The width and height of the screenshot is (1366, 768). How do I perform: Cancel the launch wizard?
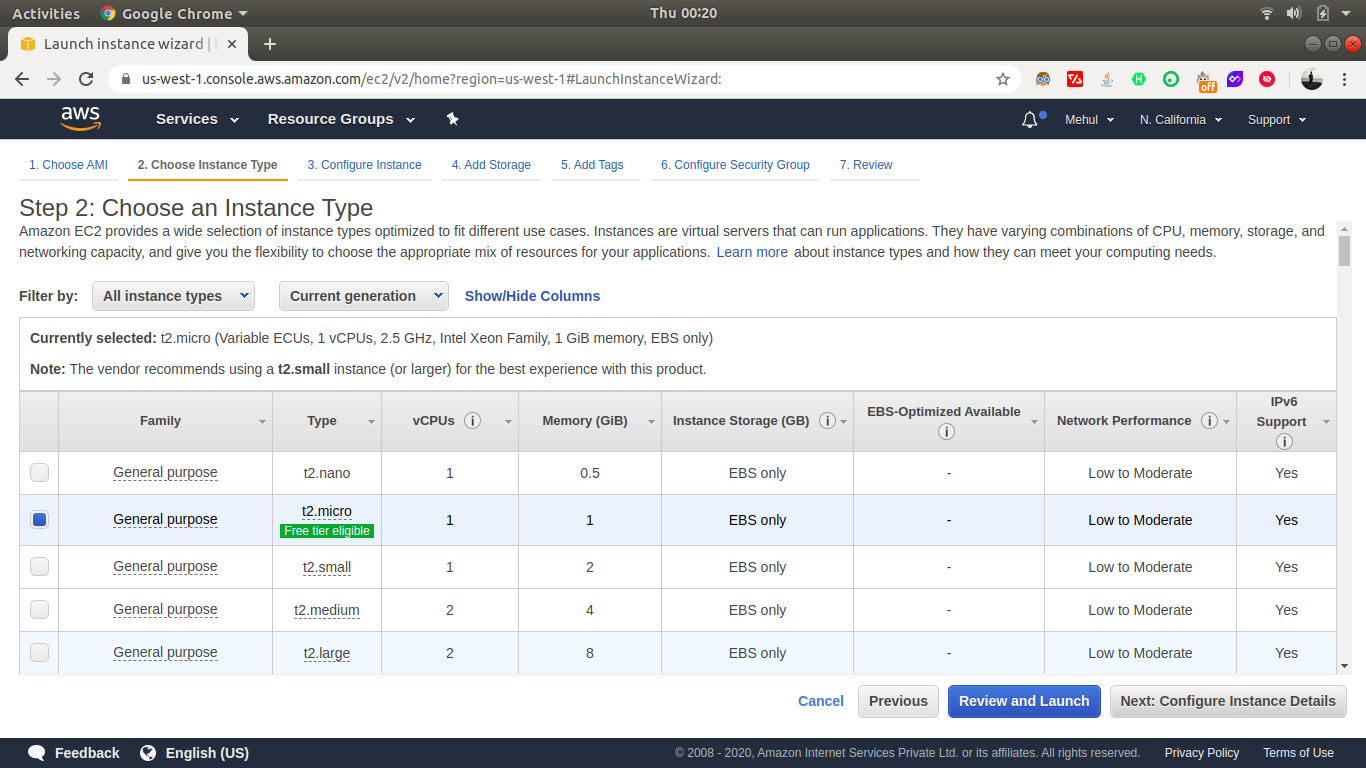(821, 701)
